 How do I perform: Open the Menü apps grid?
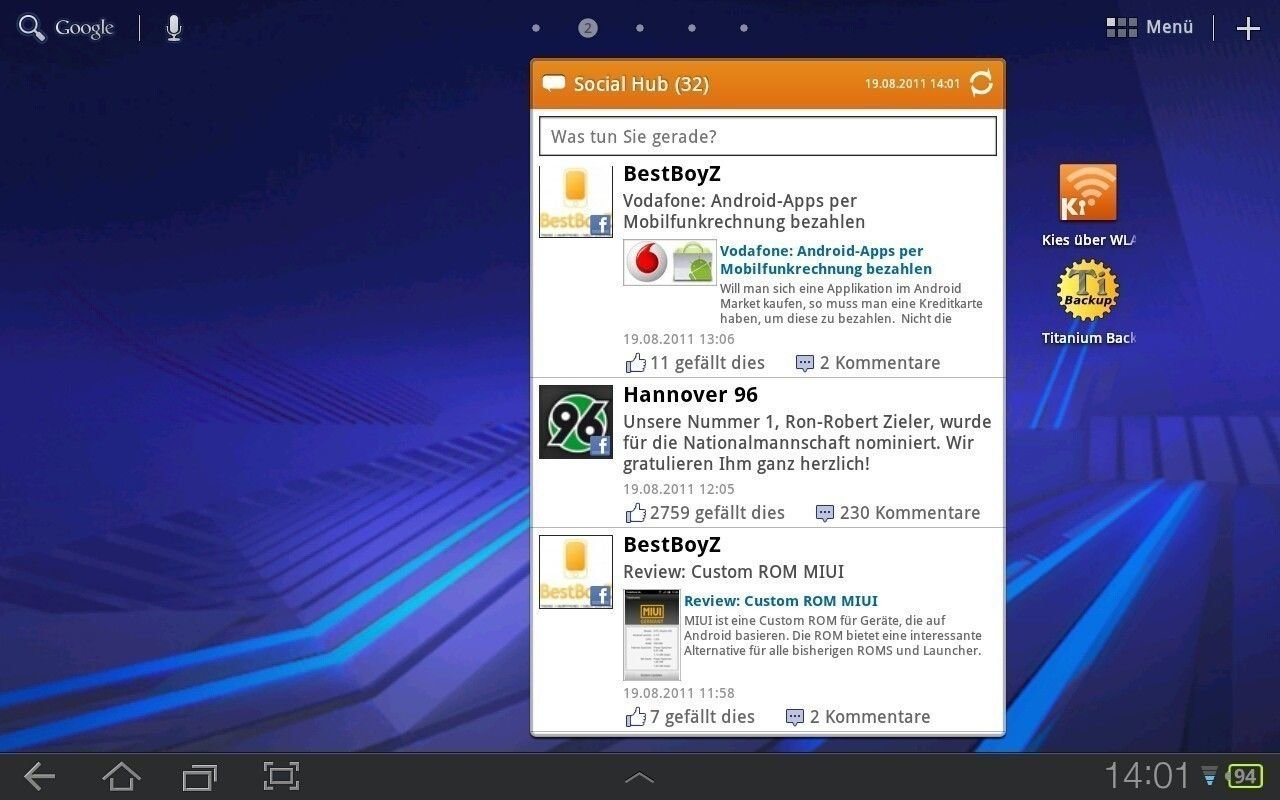(1150, 28)
